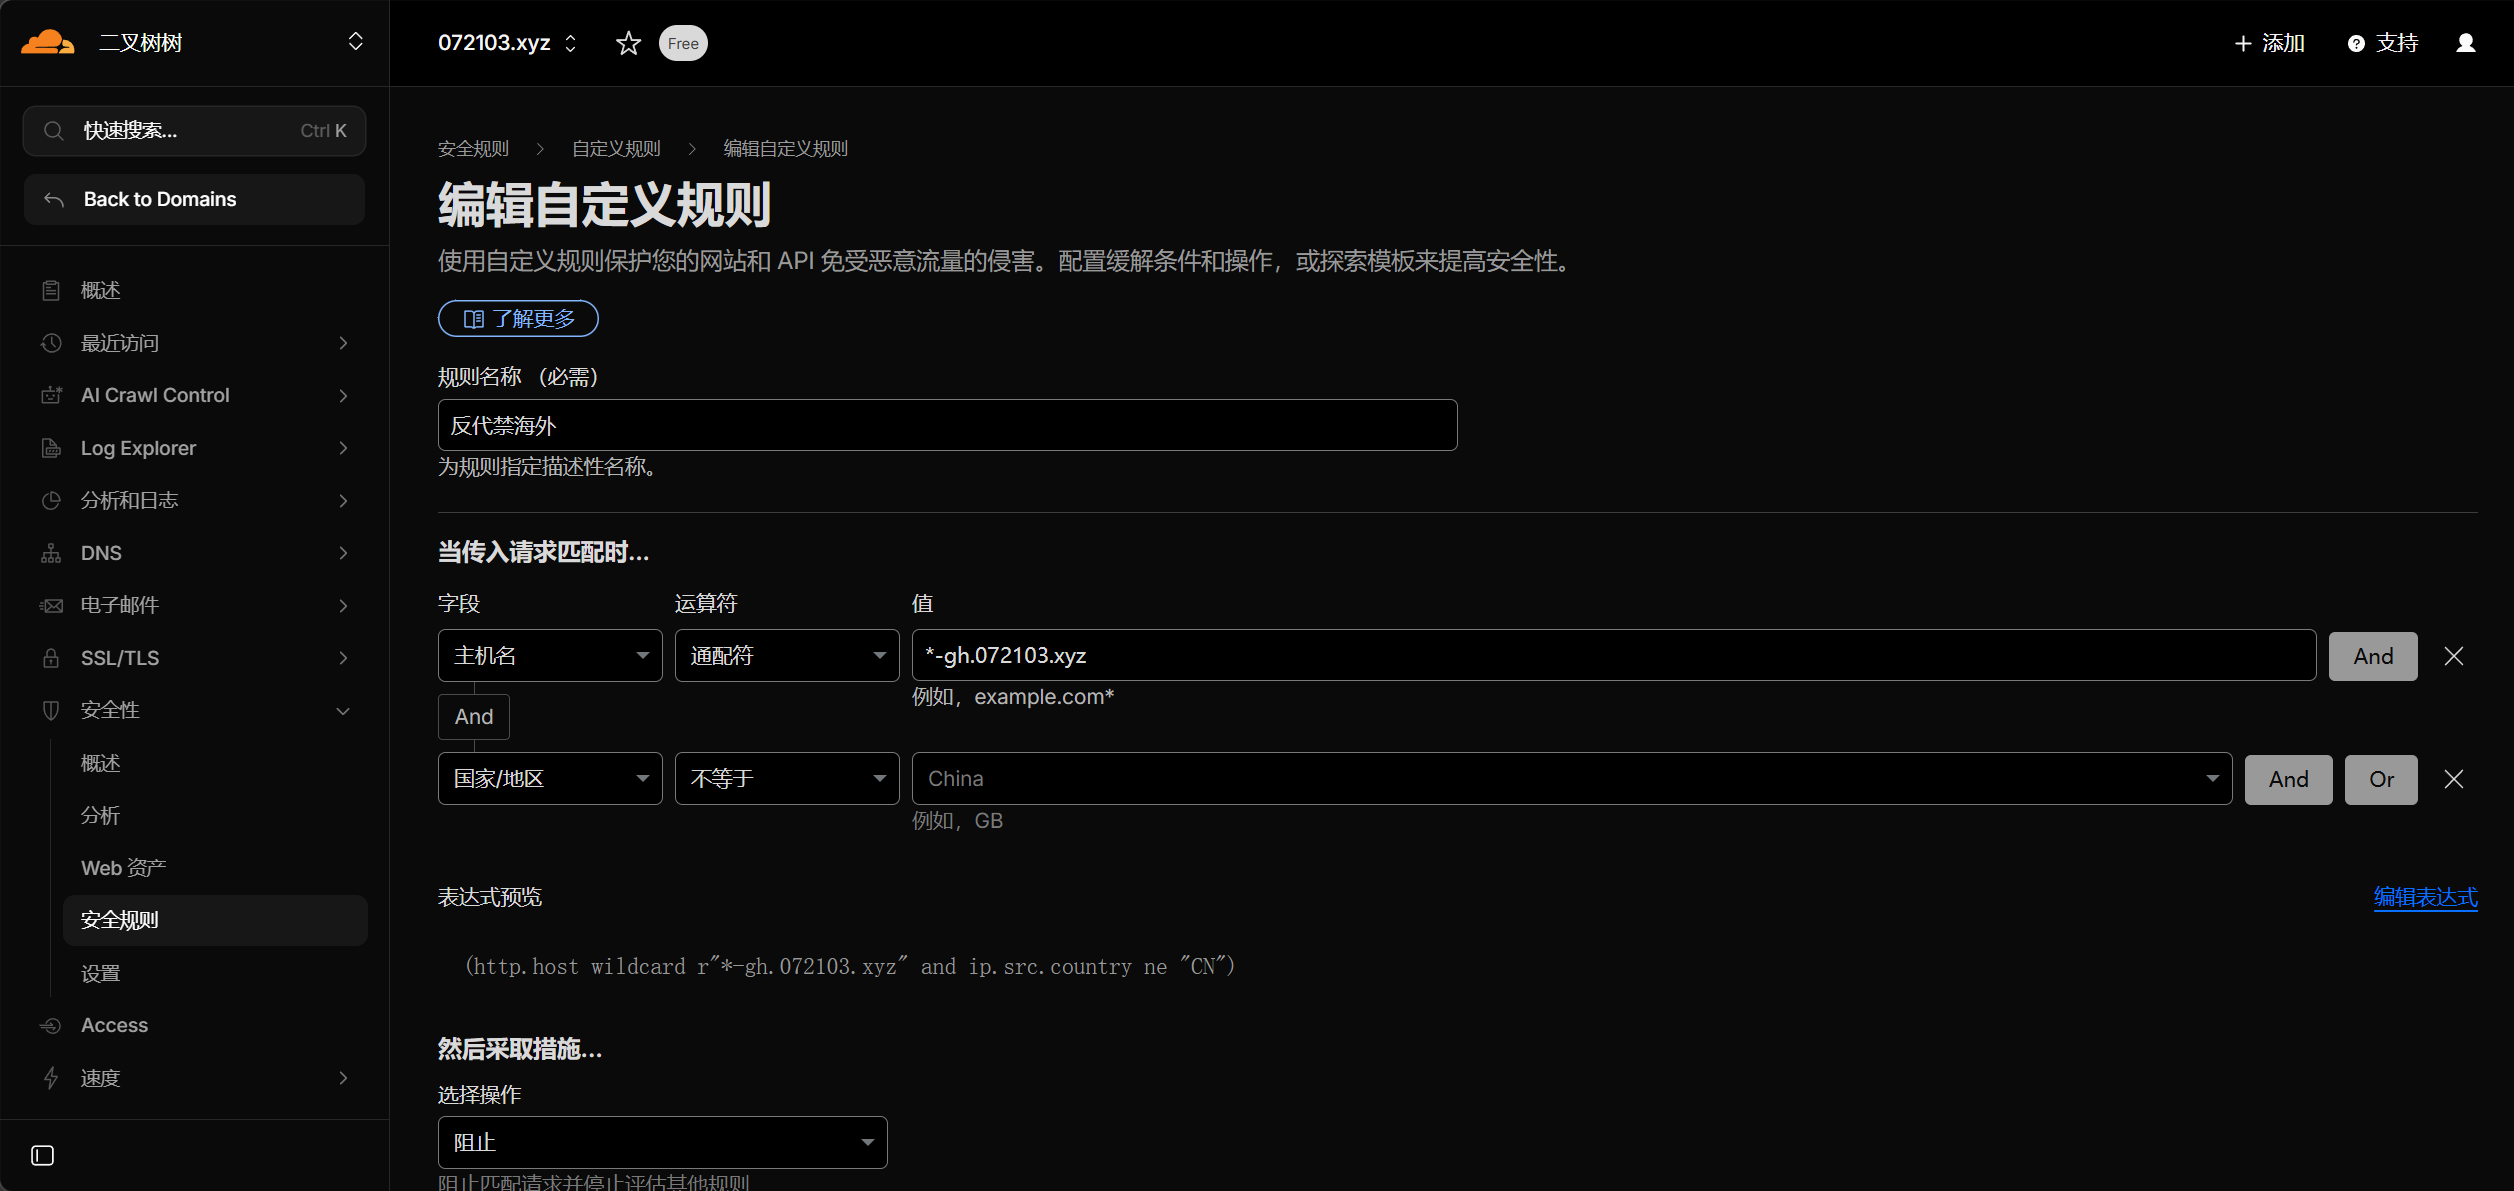Click the rule name input field

tap(946, 426)
